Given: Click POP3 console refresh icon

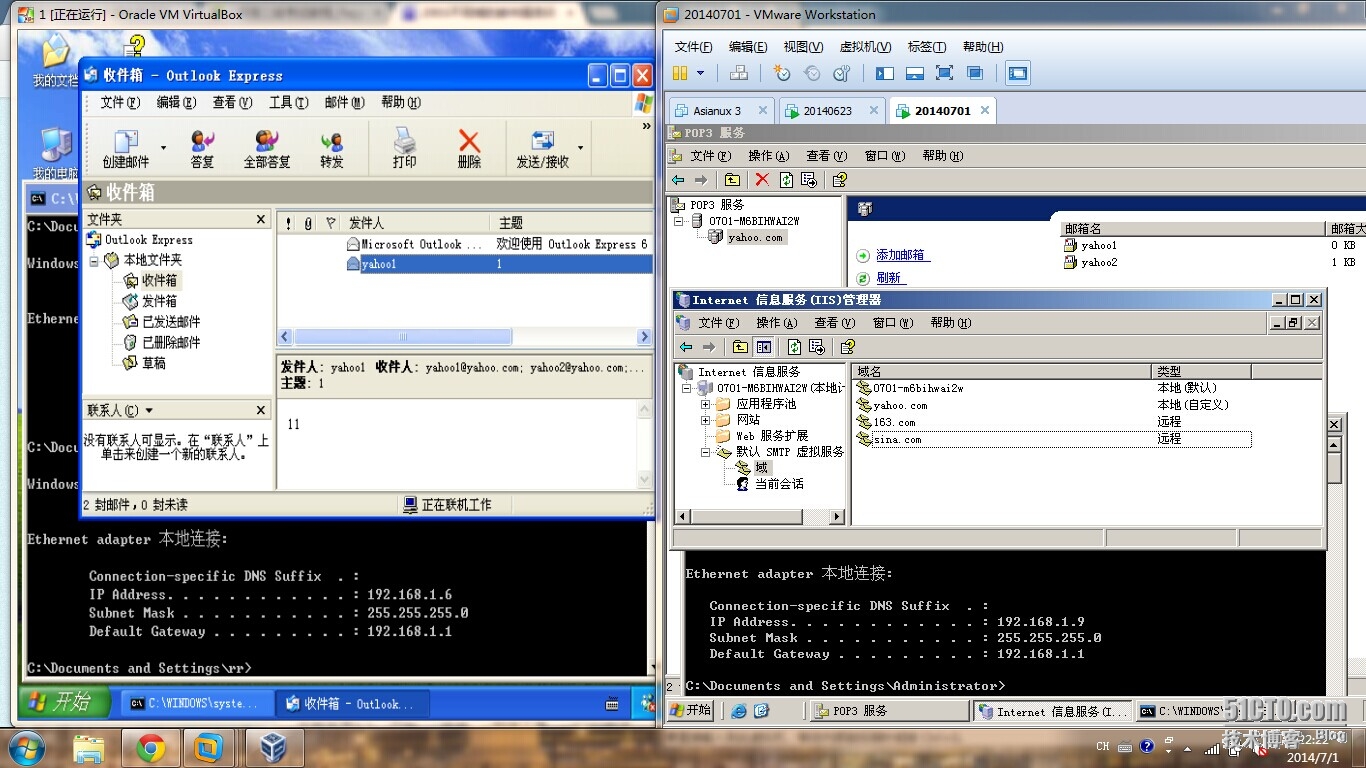Looking at the screenshot, I should pos(786,180).
